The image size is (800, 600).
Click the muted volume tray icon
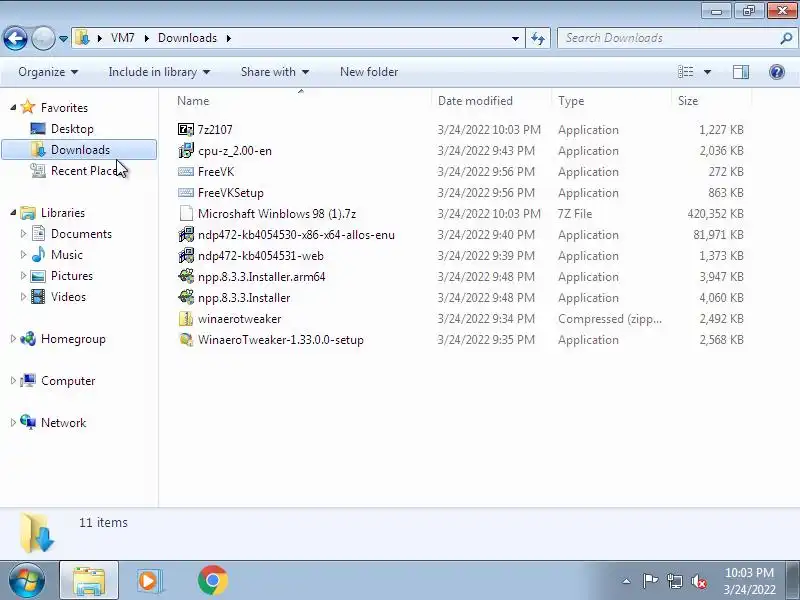point(698,581)
